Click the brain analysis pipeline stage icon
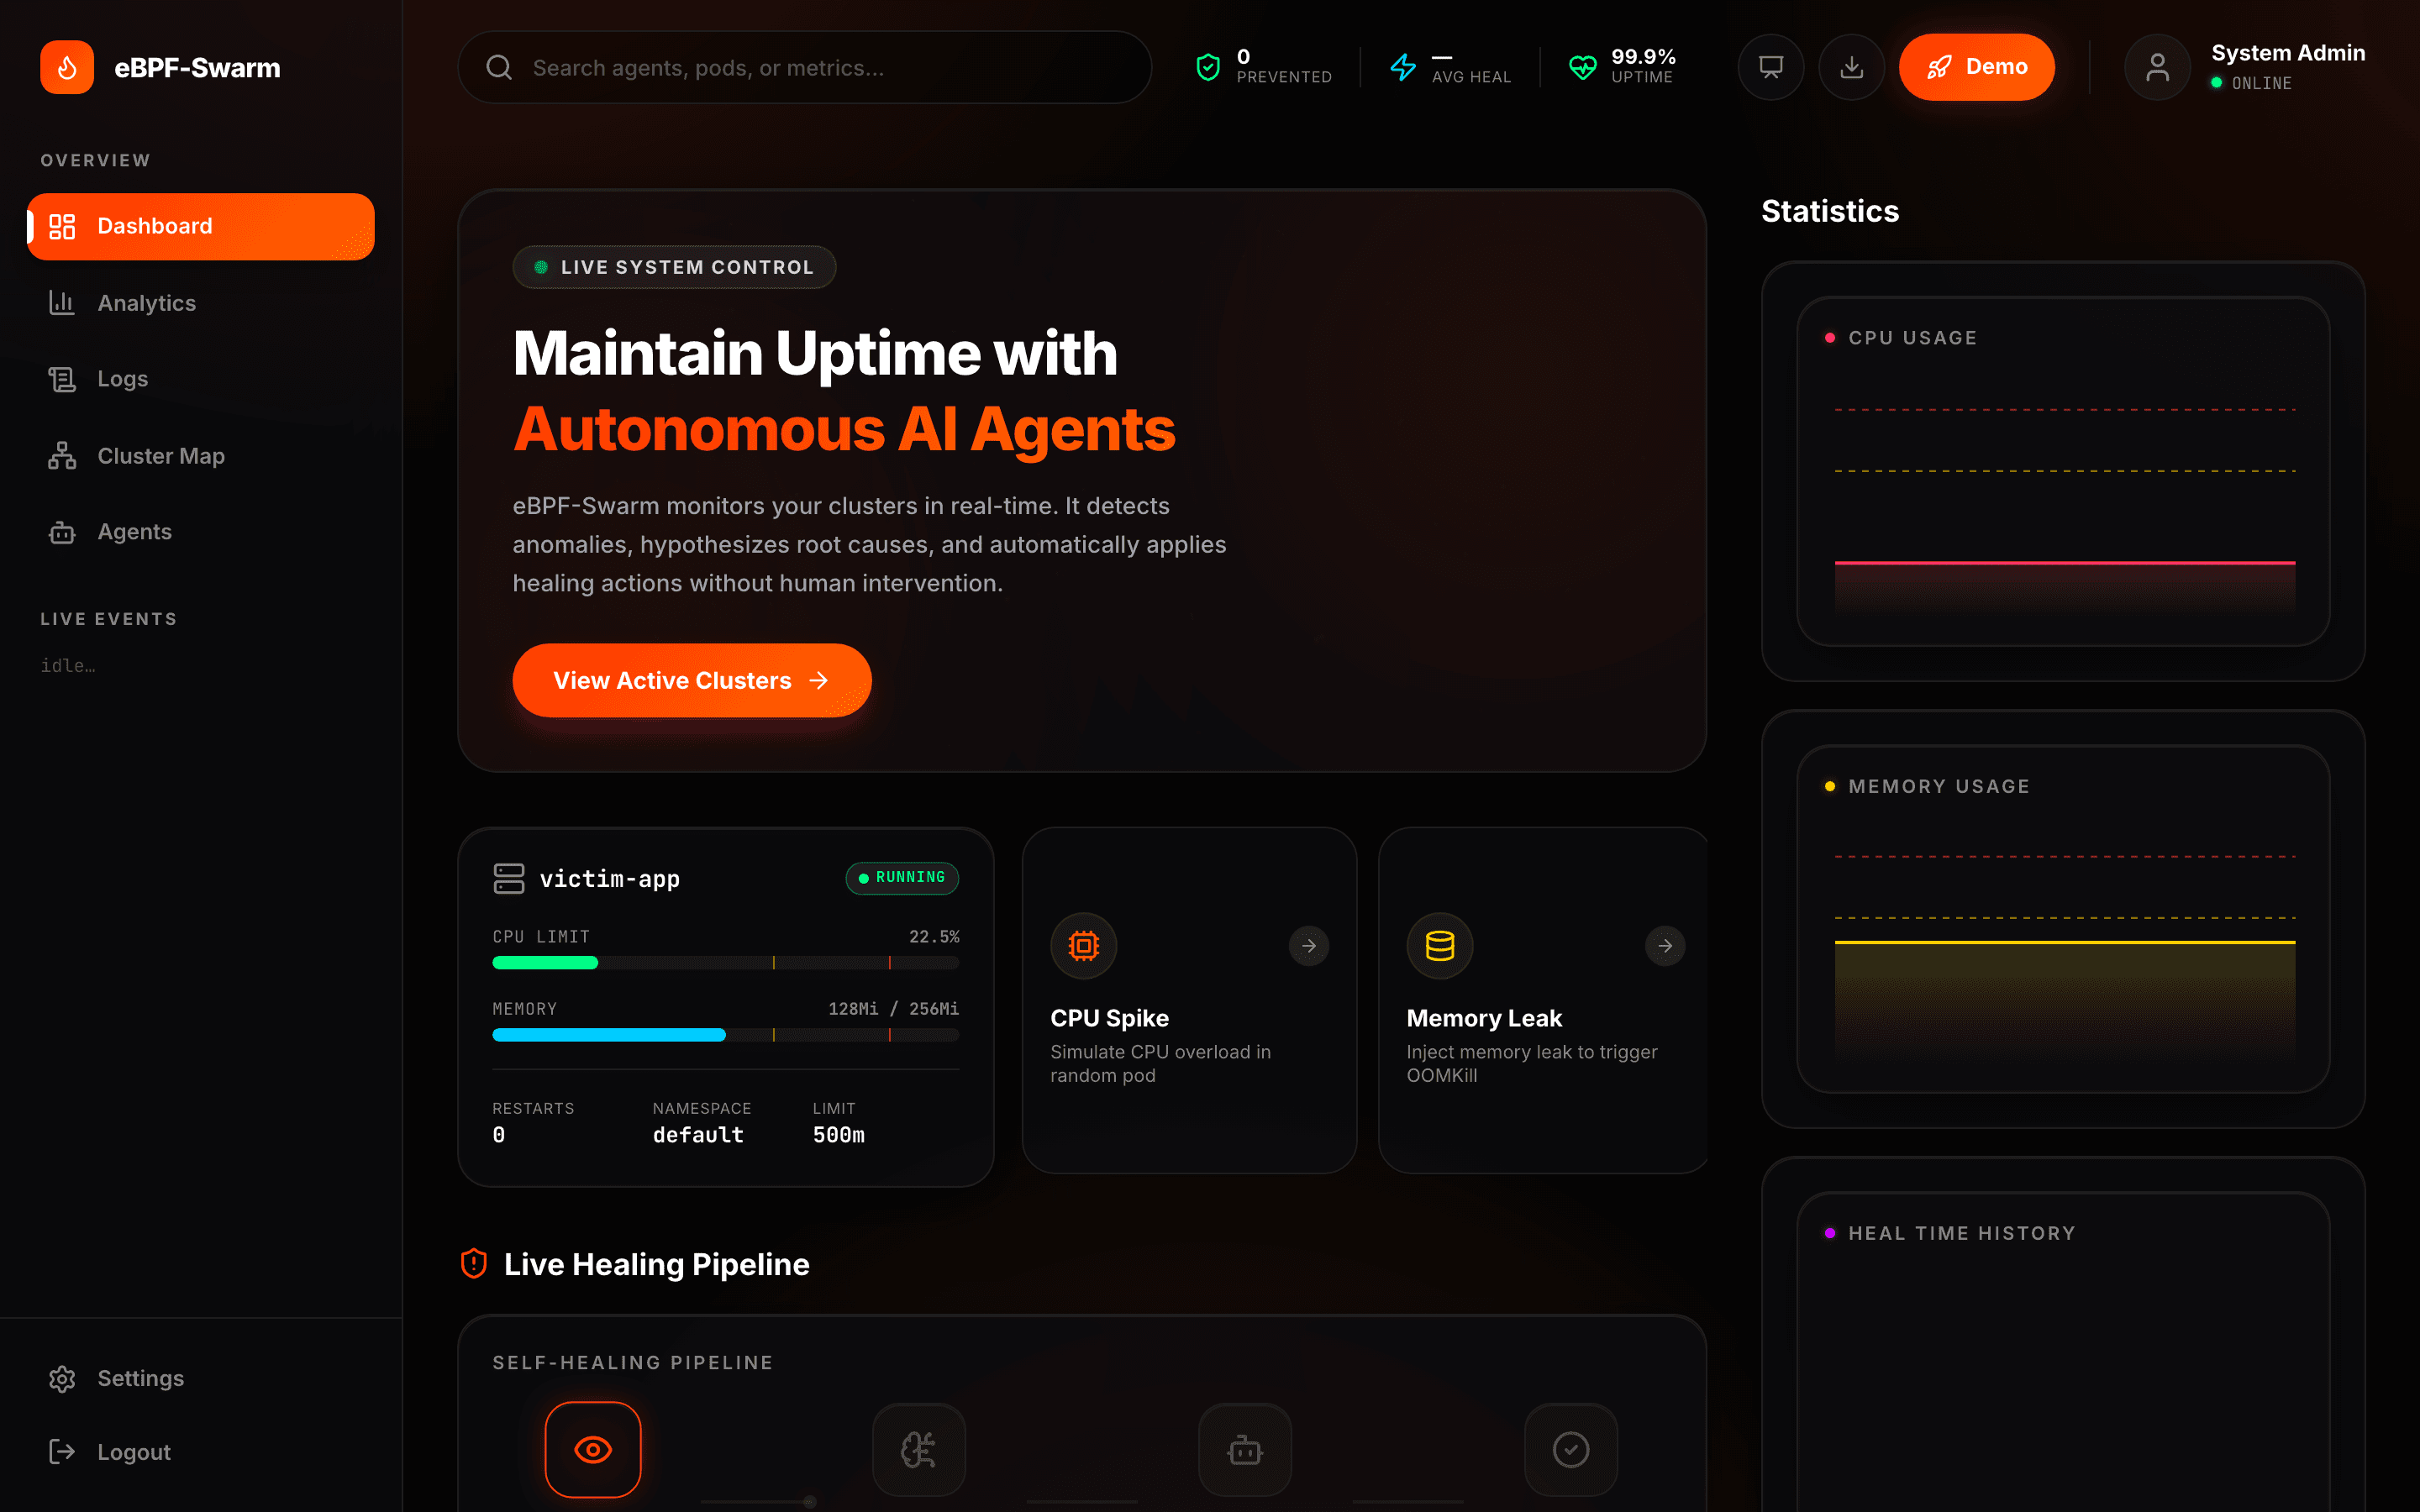This screenshot has height=1512, width=2420. point(919,1449)
